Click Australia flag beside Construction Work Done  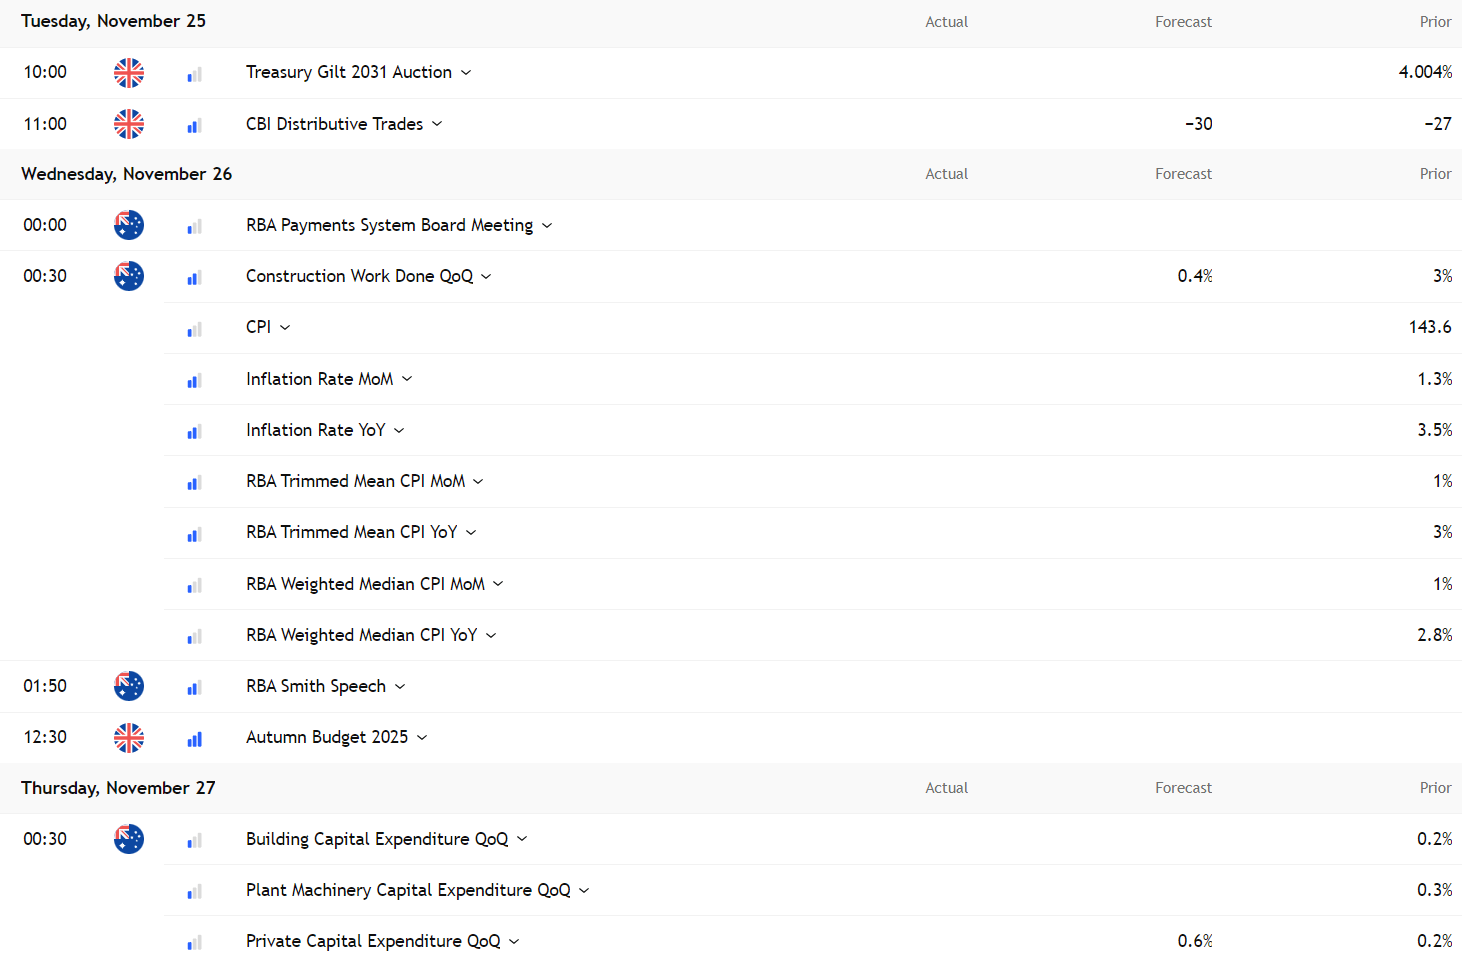tap(129, 276)
